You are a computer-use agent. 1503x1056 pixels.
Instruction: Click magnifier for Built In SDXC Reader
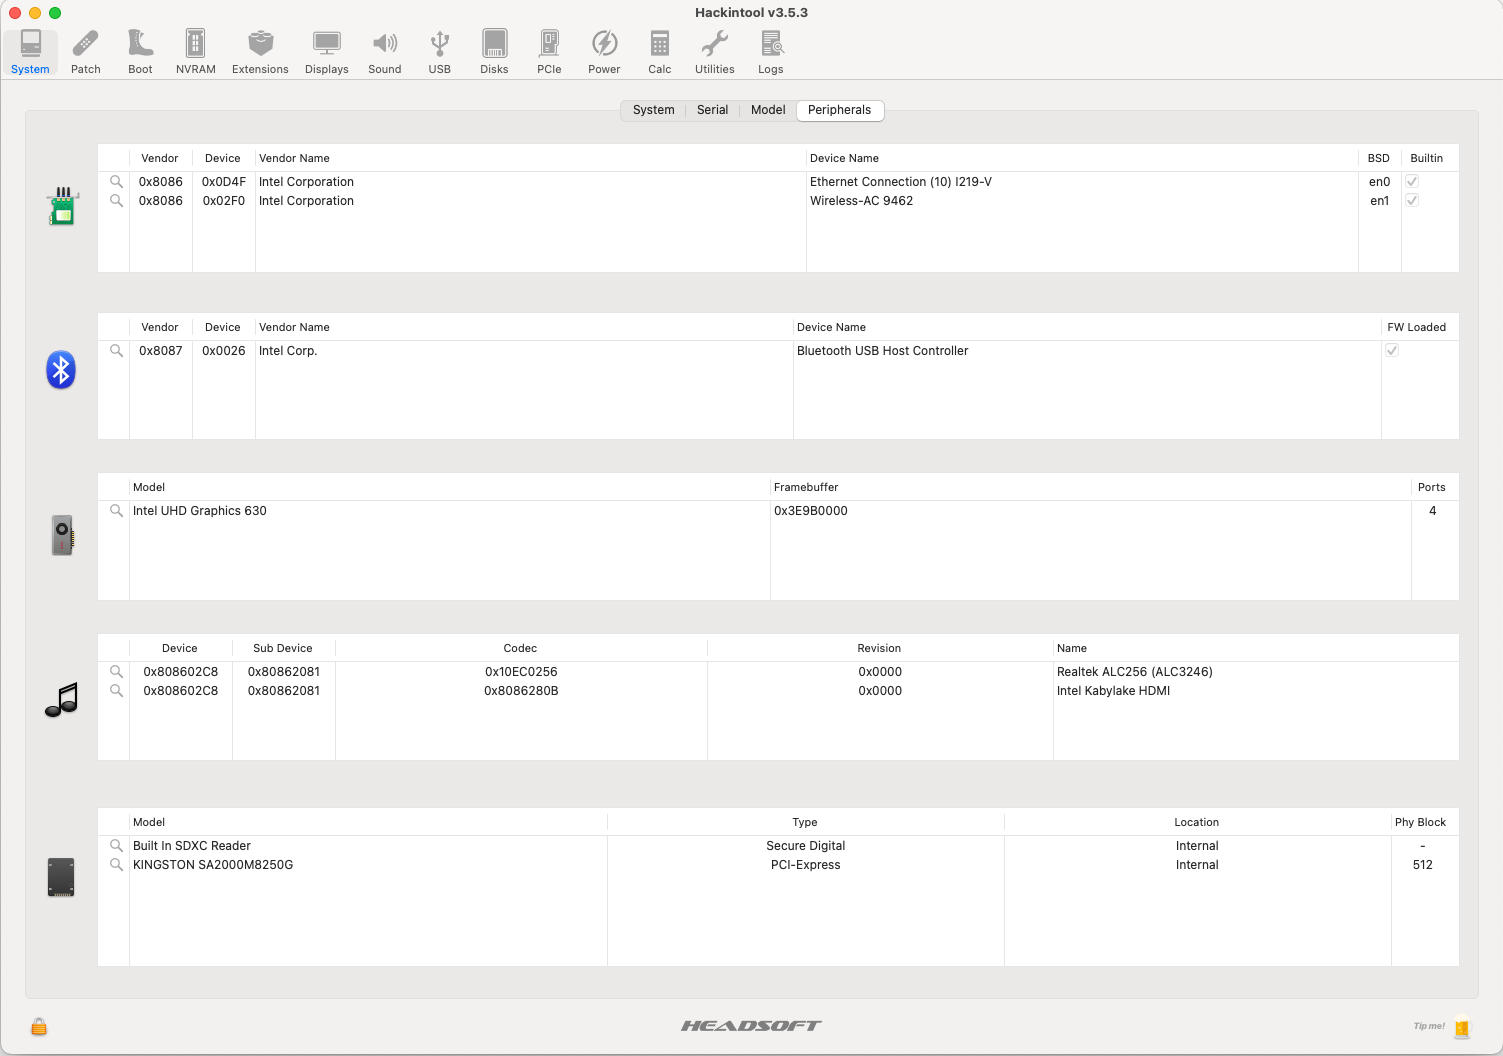116,846
